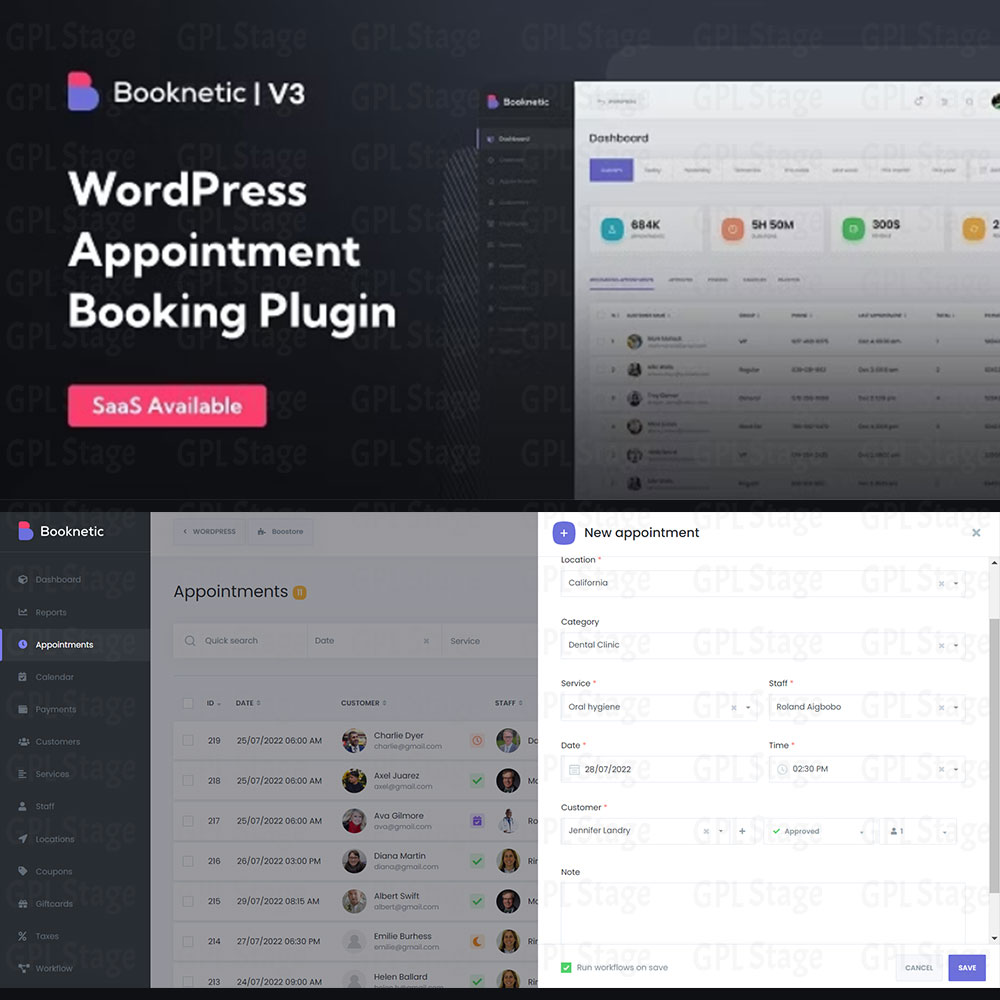Click into the Note text area
This screenshot has width=1000, height=1000.
763,912
